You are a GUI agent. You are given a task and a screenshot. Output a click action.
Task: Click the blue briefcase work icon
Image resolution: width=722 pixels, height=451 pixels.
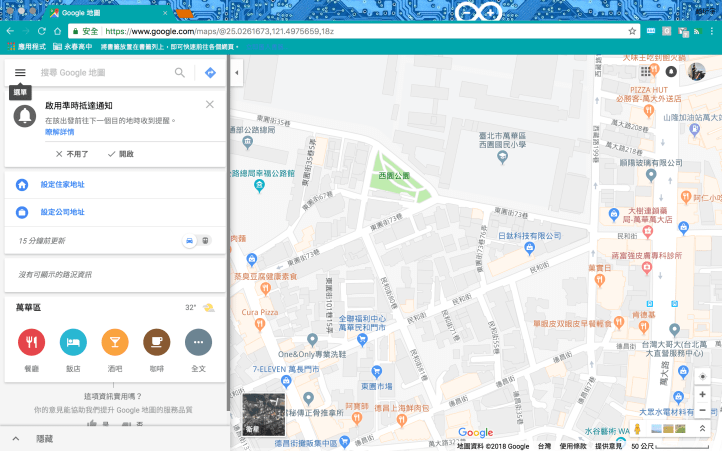coord(22,212)
